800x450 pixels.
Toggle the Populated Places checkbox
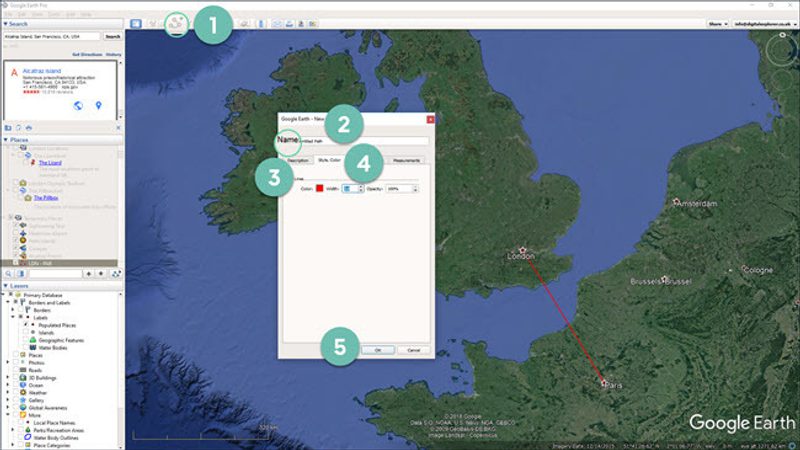click(26, 324)
